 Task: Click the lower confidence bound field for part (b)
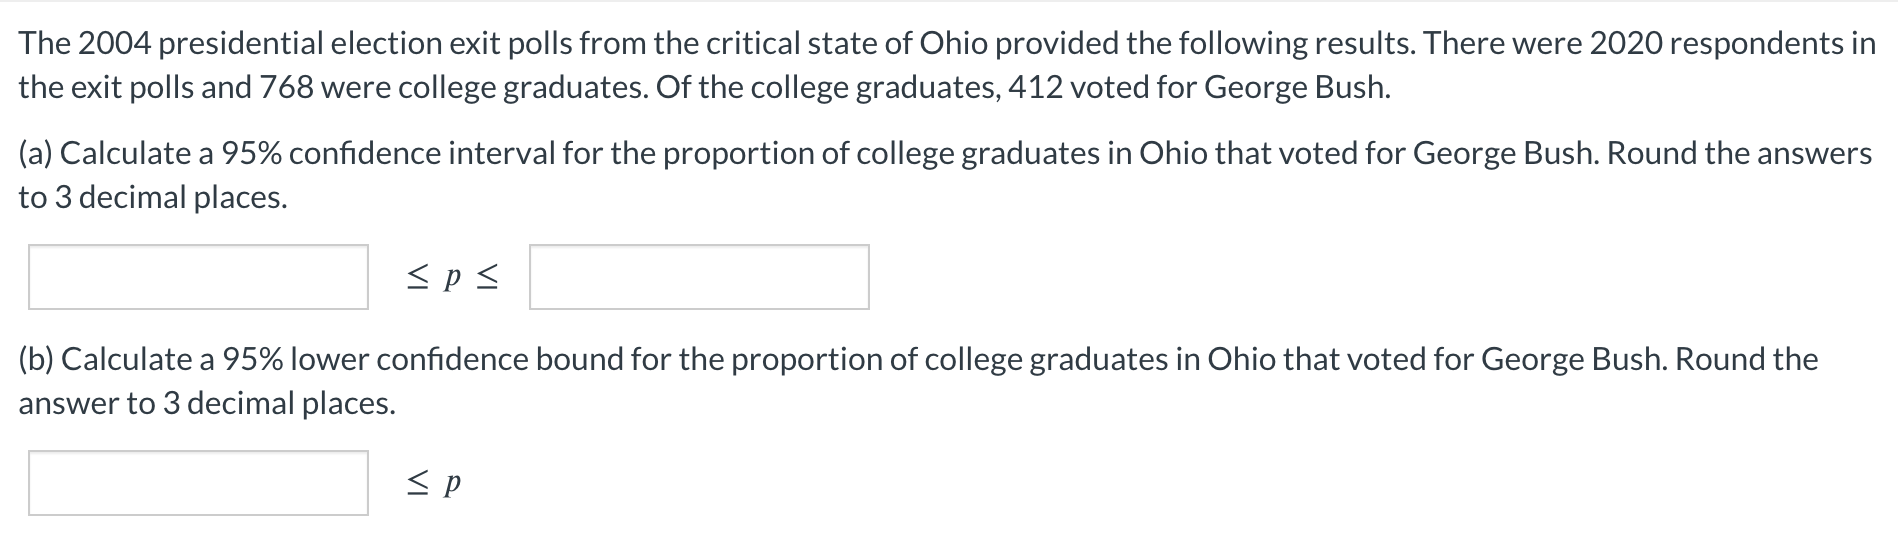pyautogui.click(x=198, y=483)
